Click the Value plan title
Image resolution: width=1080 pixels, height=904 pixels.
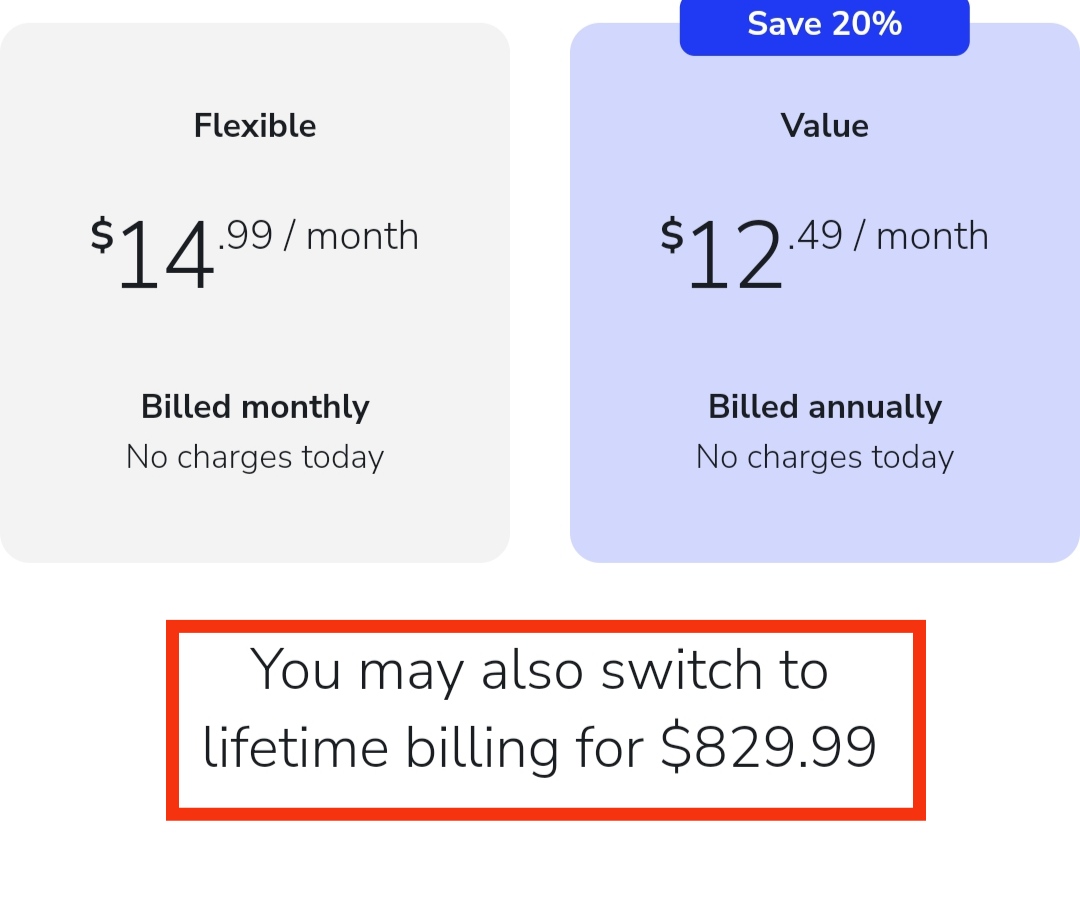824,126
